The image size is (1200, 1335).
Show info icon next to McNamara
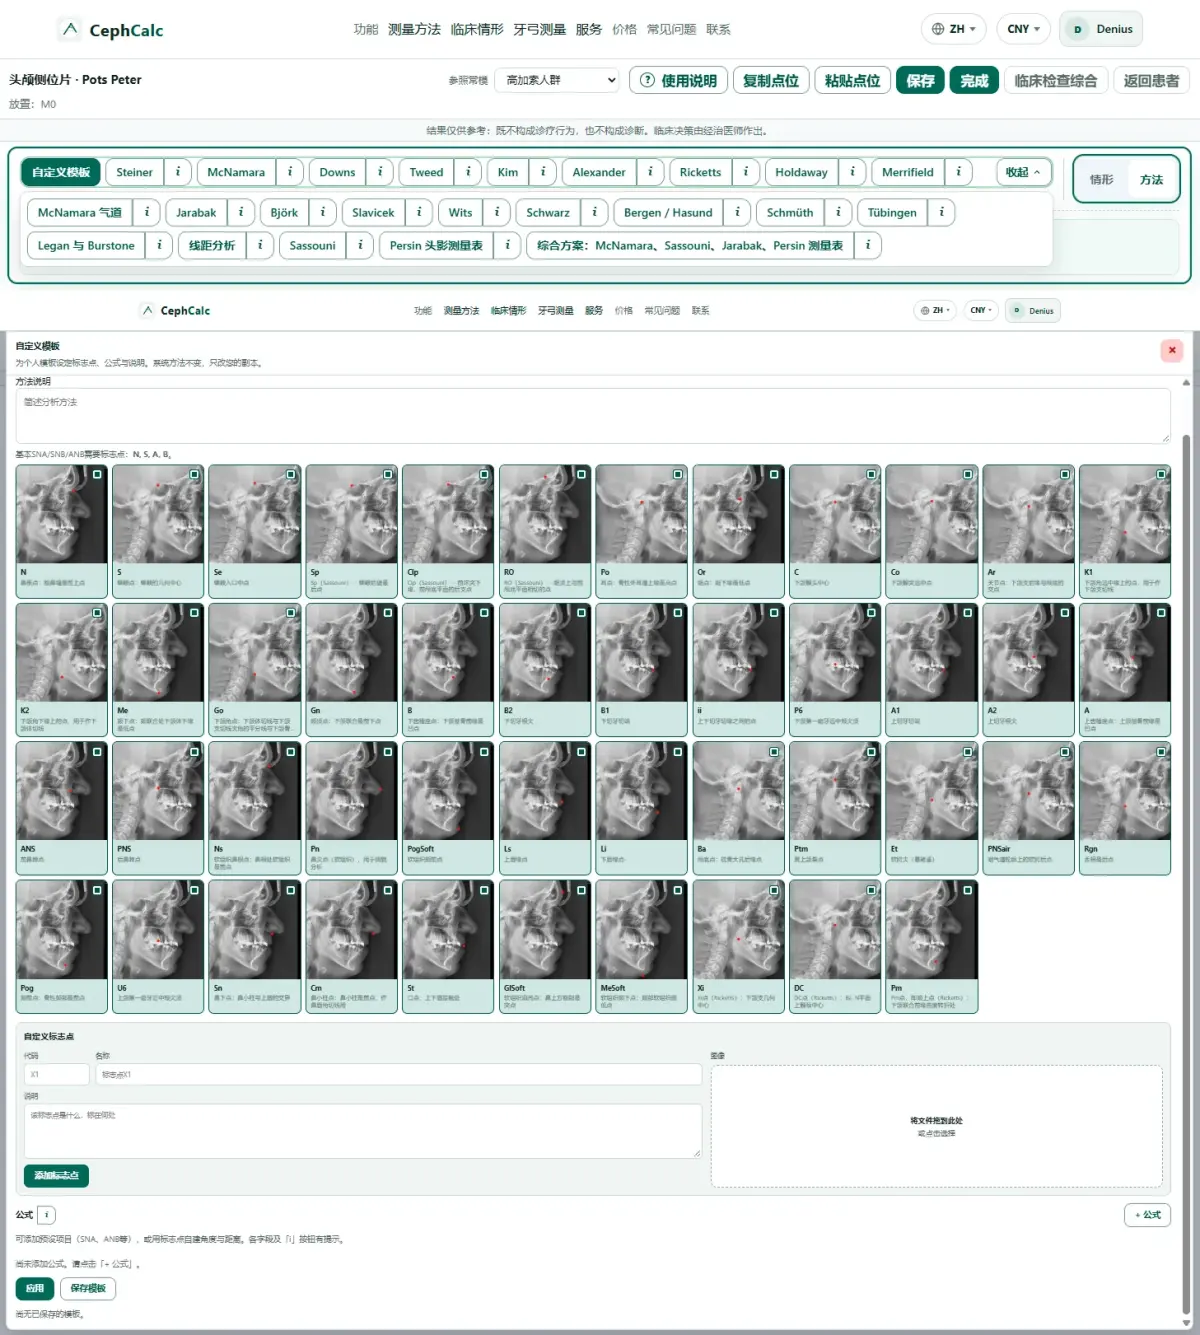point(290,172)
